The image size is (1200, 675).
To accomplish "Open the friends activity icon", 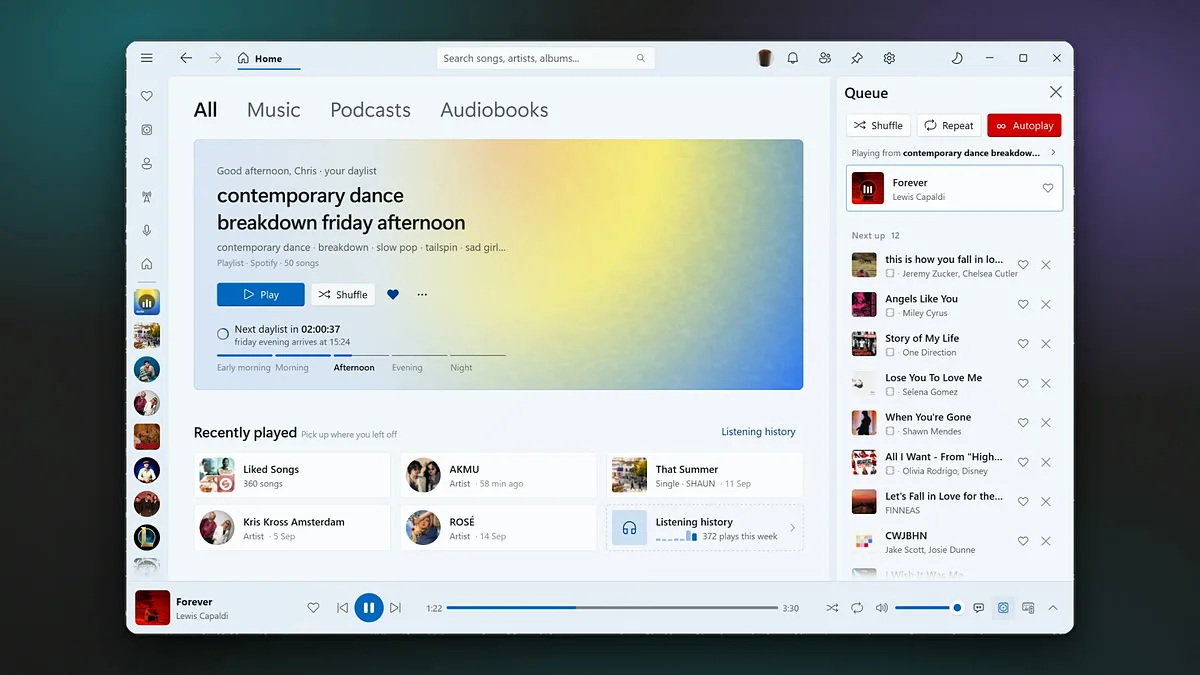I will click(825, 58).
